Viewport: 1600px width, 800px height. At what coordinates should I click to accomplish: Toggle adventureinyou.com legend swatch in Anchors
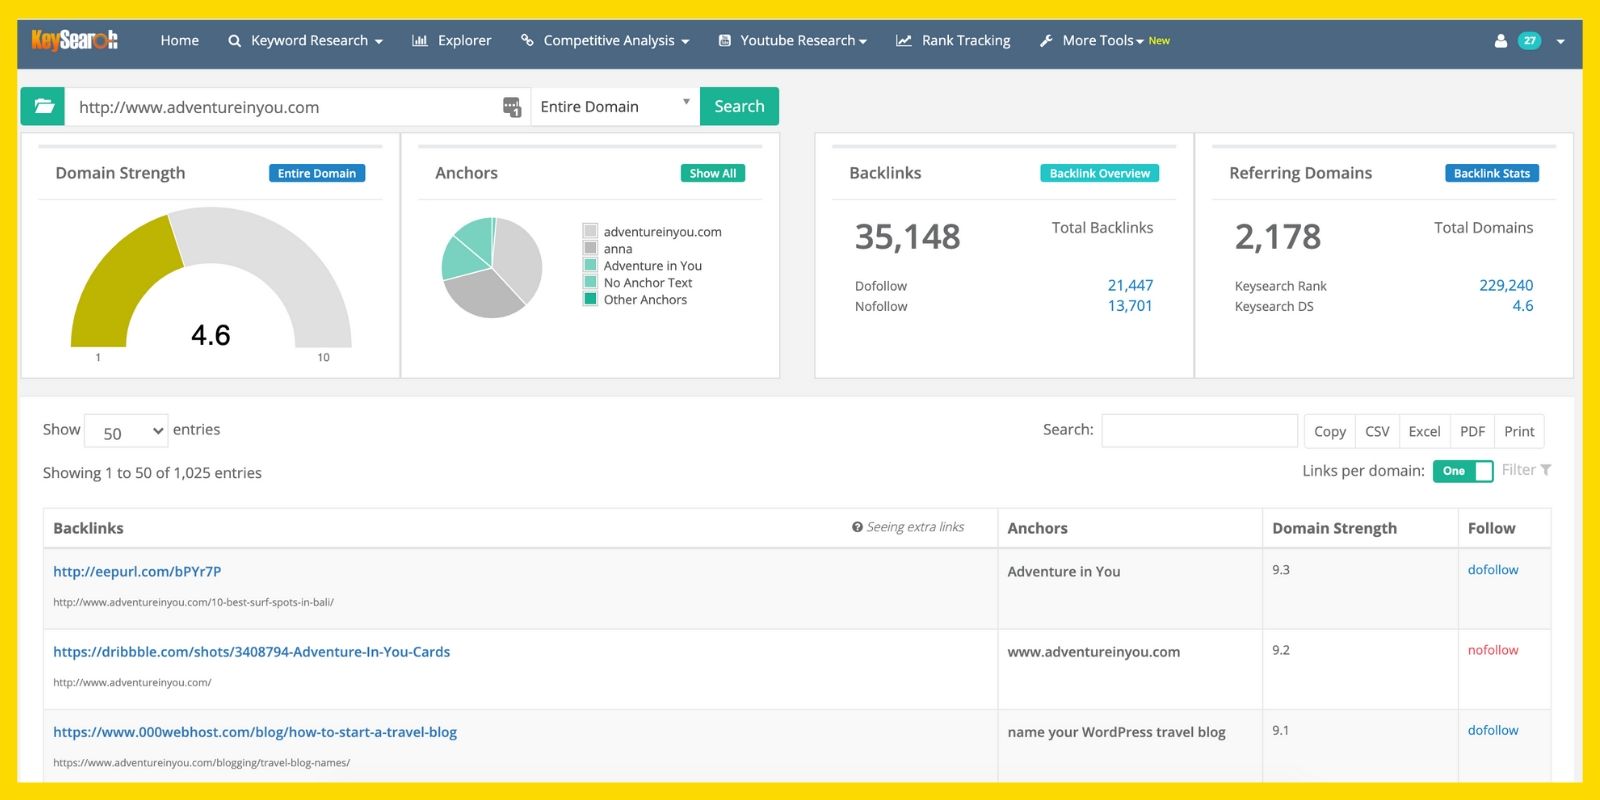pos(590,231)
